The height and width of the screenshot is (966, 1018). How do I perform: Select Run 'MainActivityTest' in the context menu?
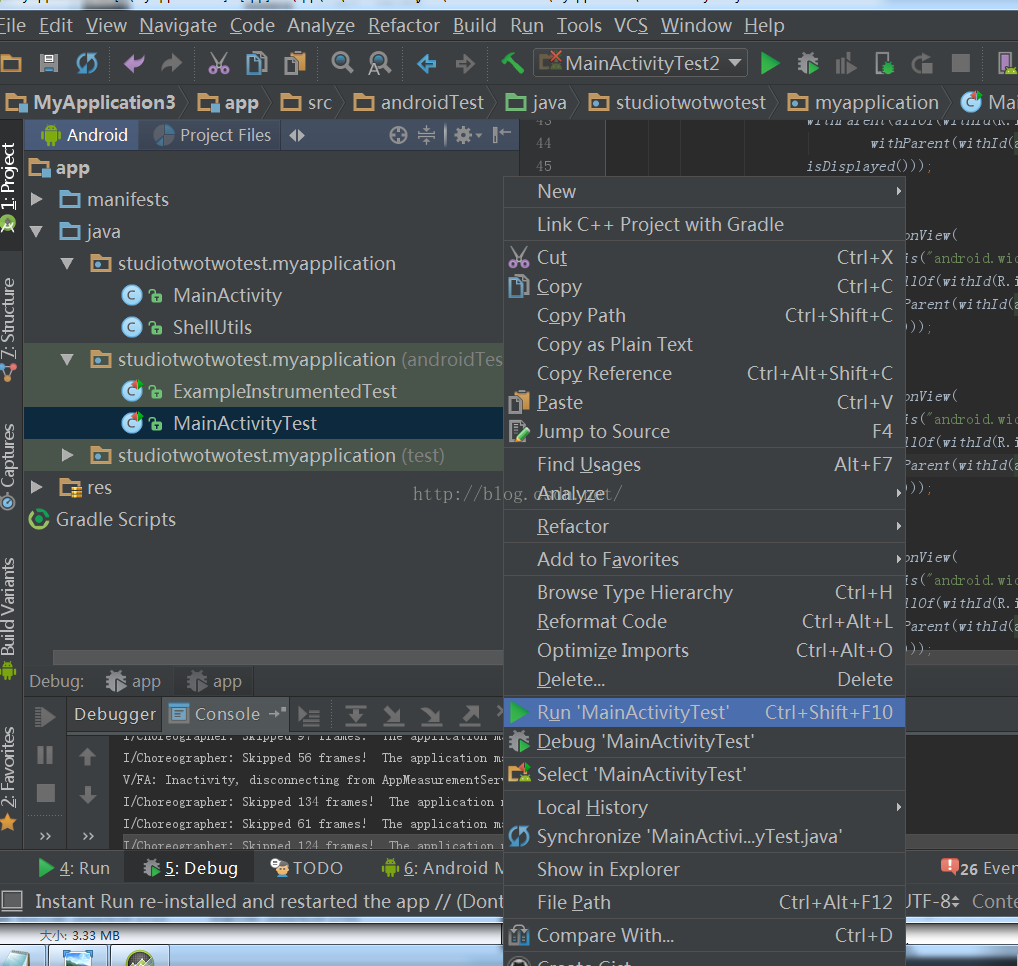(633, 712)
